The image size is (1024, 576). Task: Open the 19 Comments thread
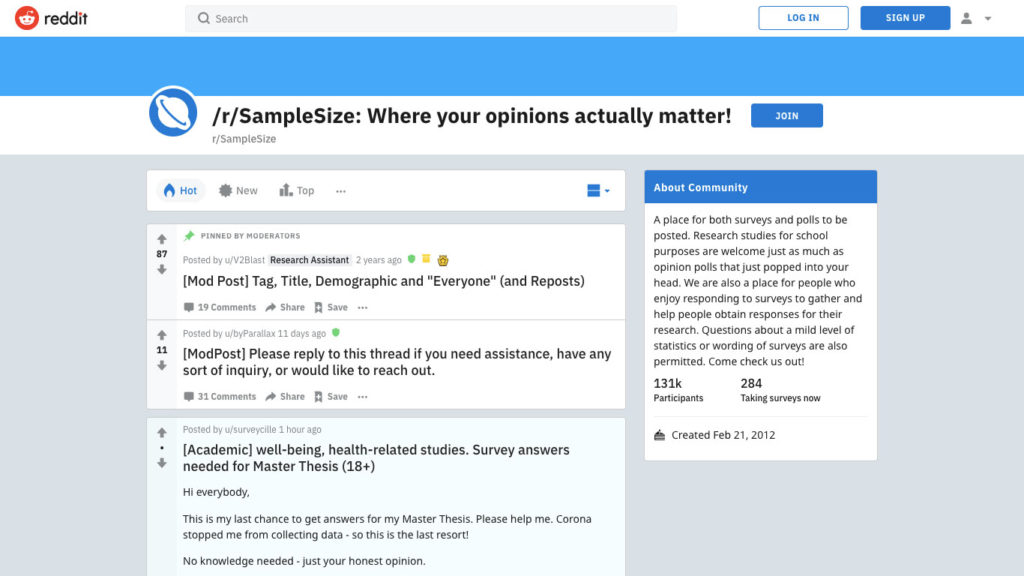pyautogui.click(x=219, y=307)
